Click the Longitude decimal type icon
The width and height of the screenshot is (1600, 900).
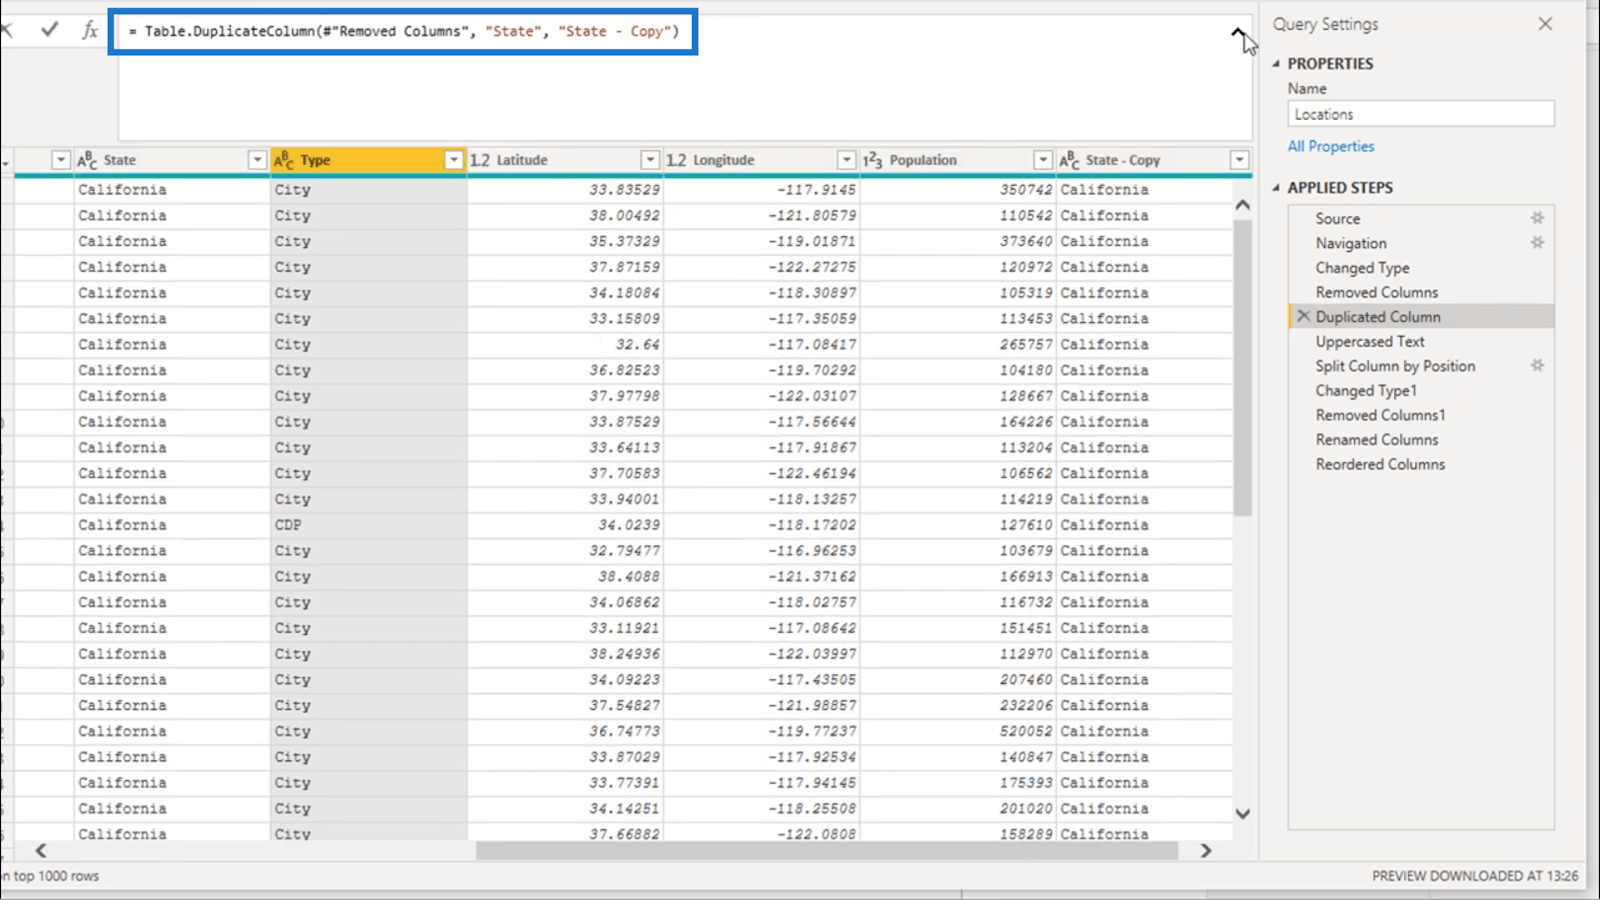pyautogui.click(x=676, y=160)
